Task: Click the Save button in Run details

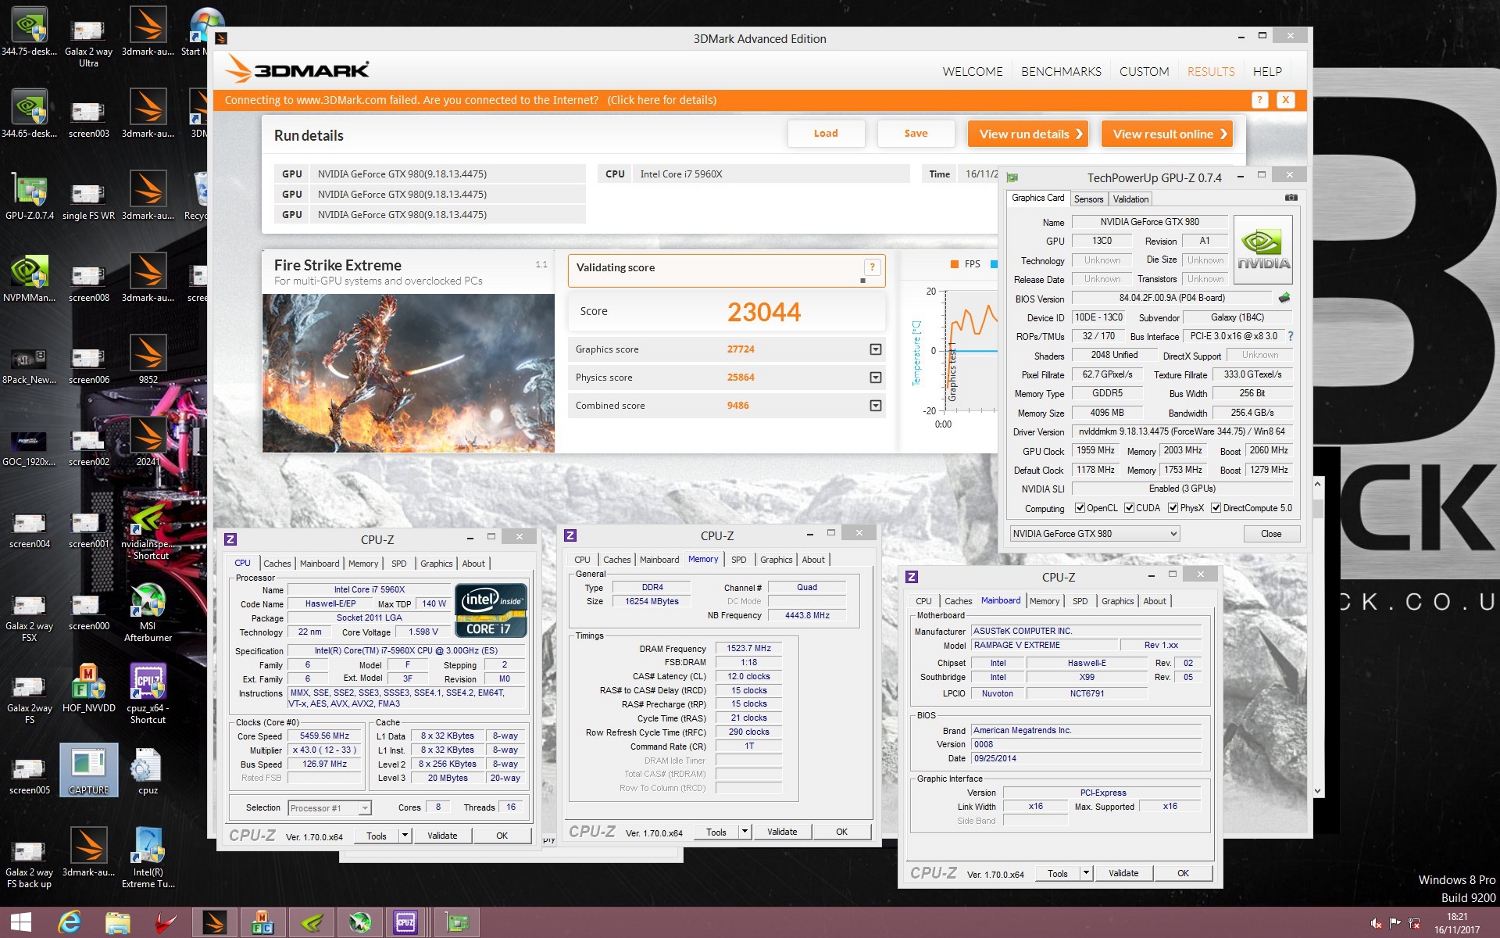Action: pyautogui.click(x=916, y=134)
